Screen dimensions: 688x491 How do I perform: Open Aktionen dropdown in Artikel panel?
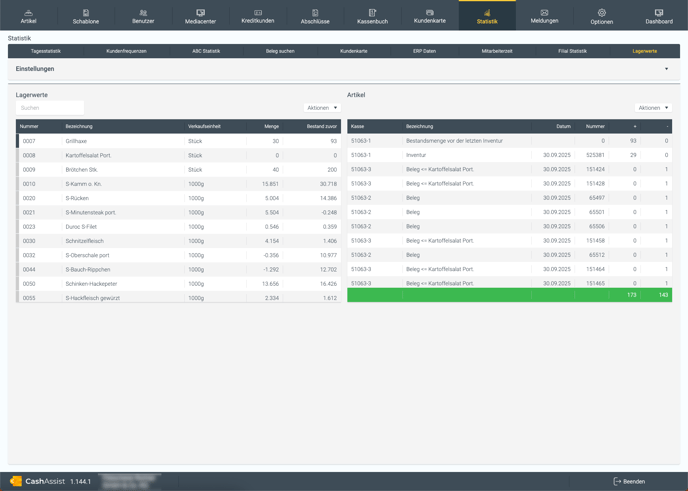coord(652,108)
